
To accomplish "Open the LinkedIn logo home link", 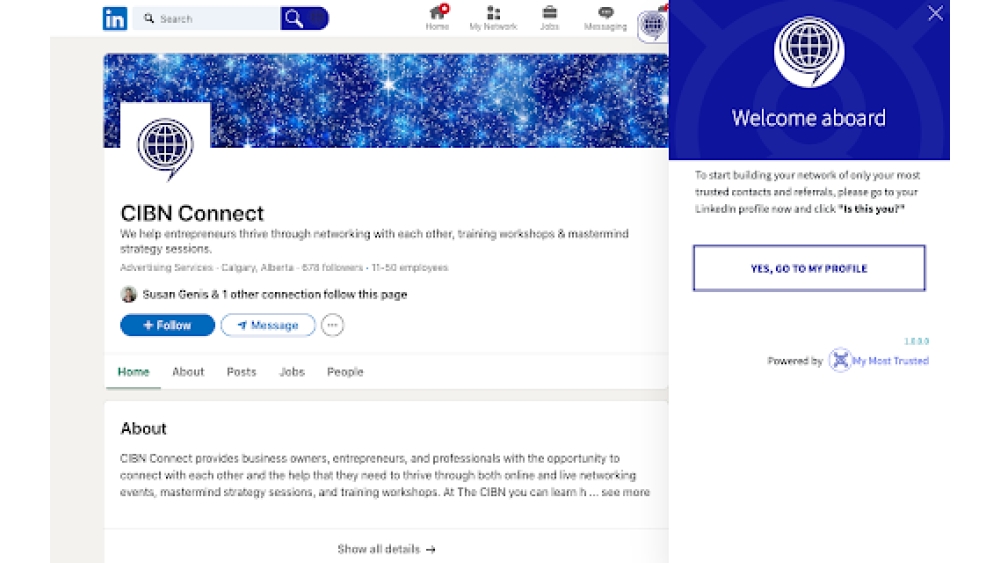I will coord(115,18).
